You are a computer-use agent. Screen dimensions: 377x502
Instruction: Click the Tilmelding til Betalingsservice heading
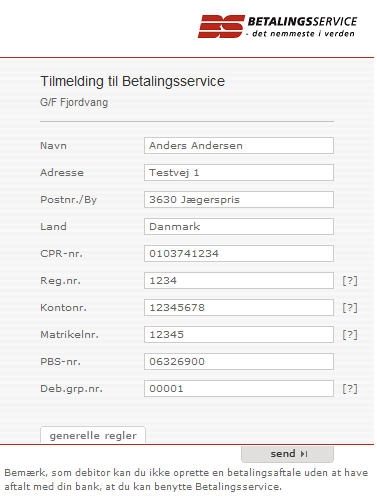133,82
